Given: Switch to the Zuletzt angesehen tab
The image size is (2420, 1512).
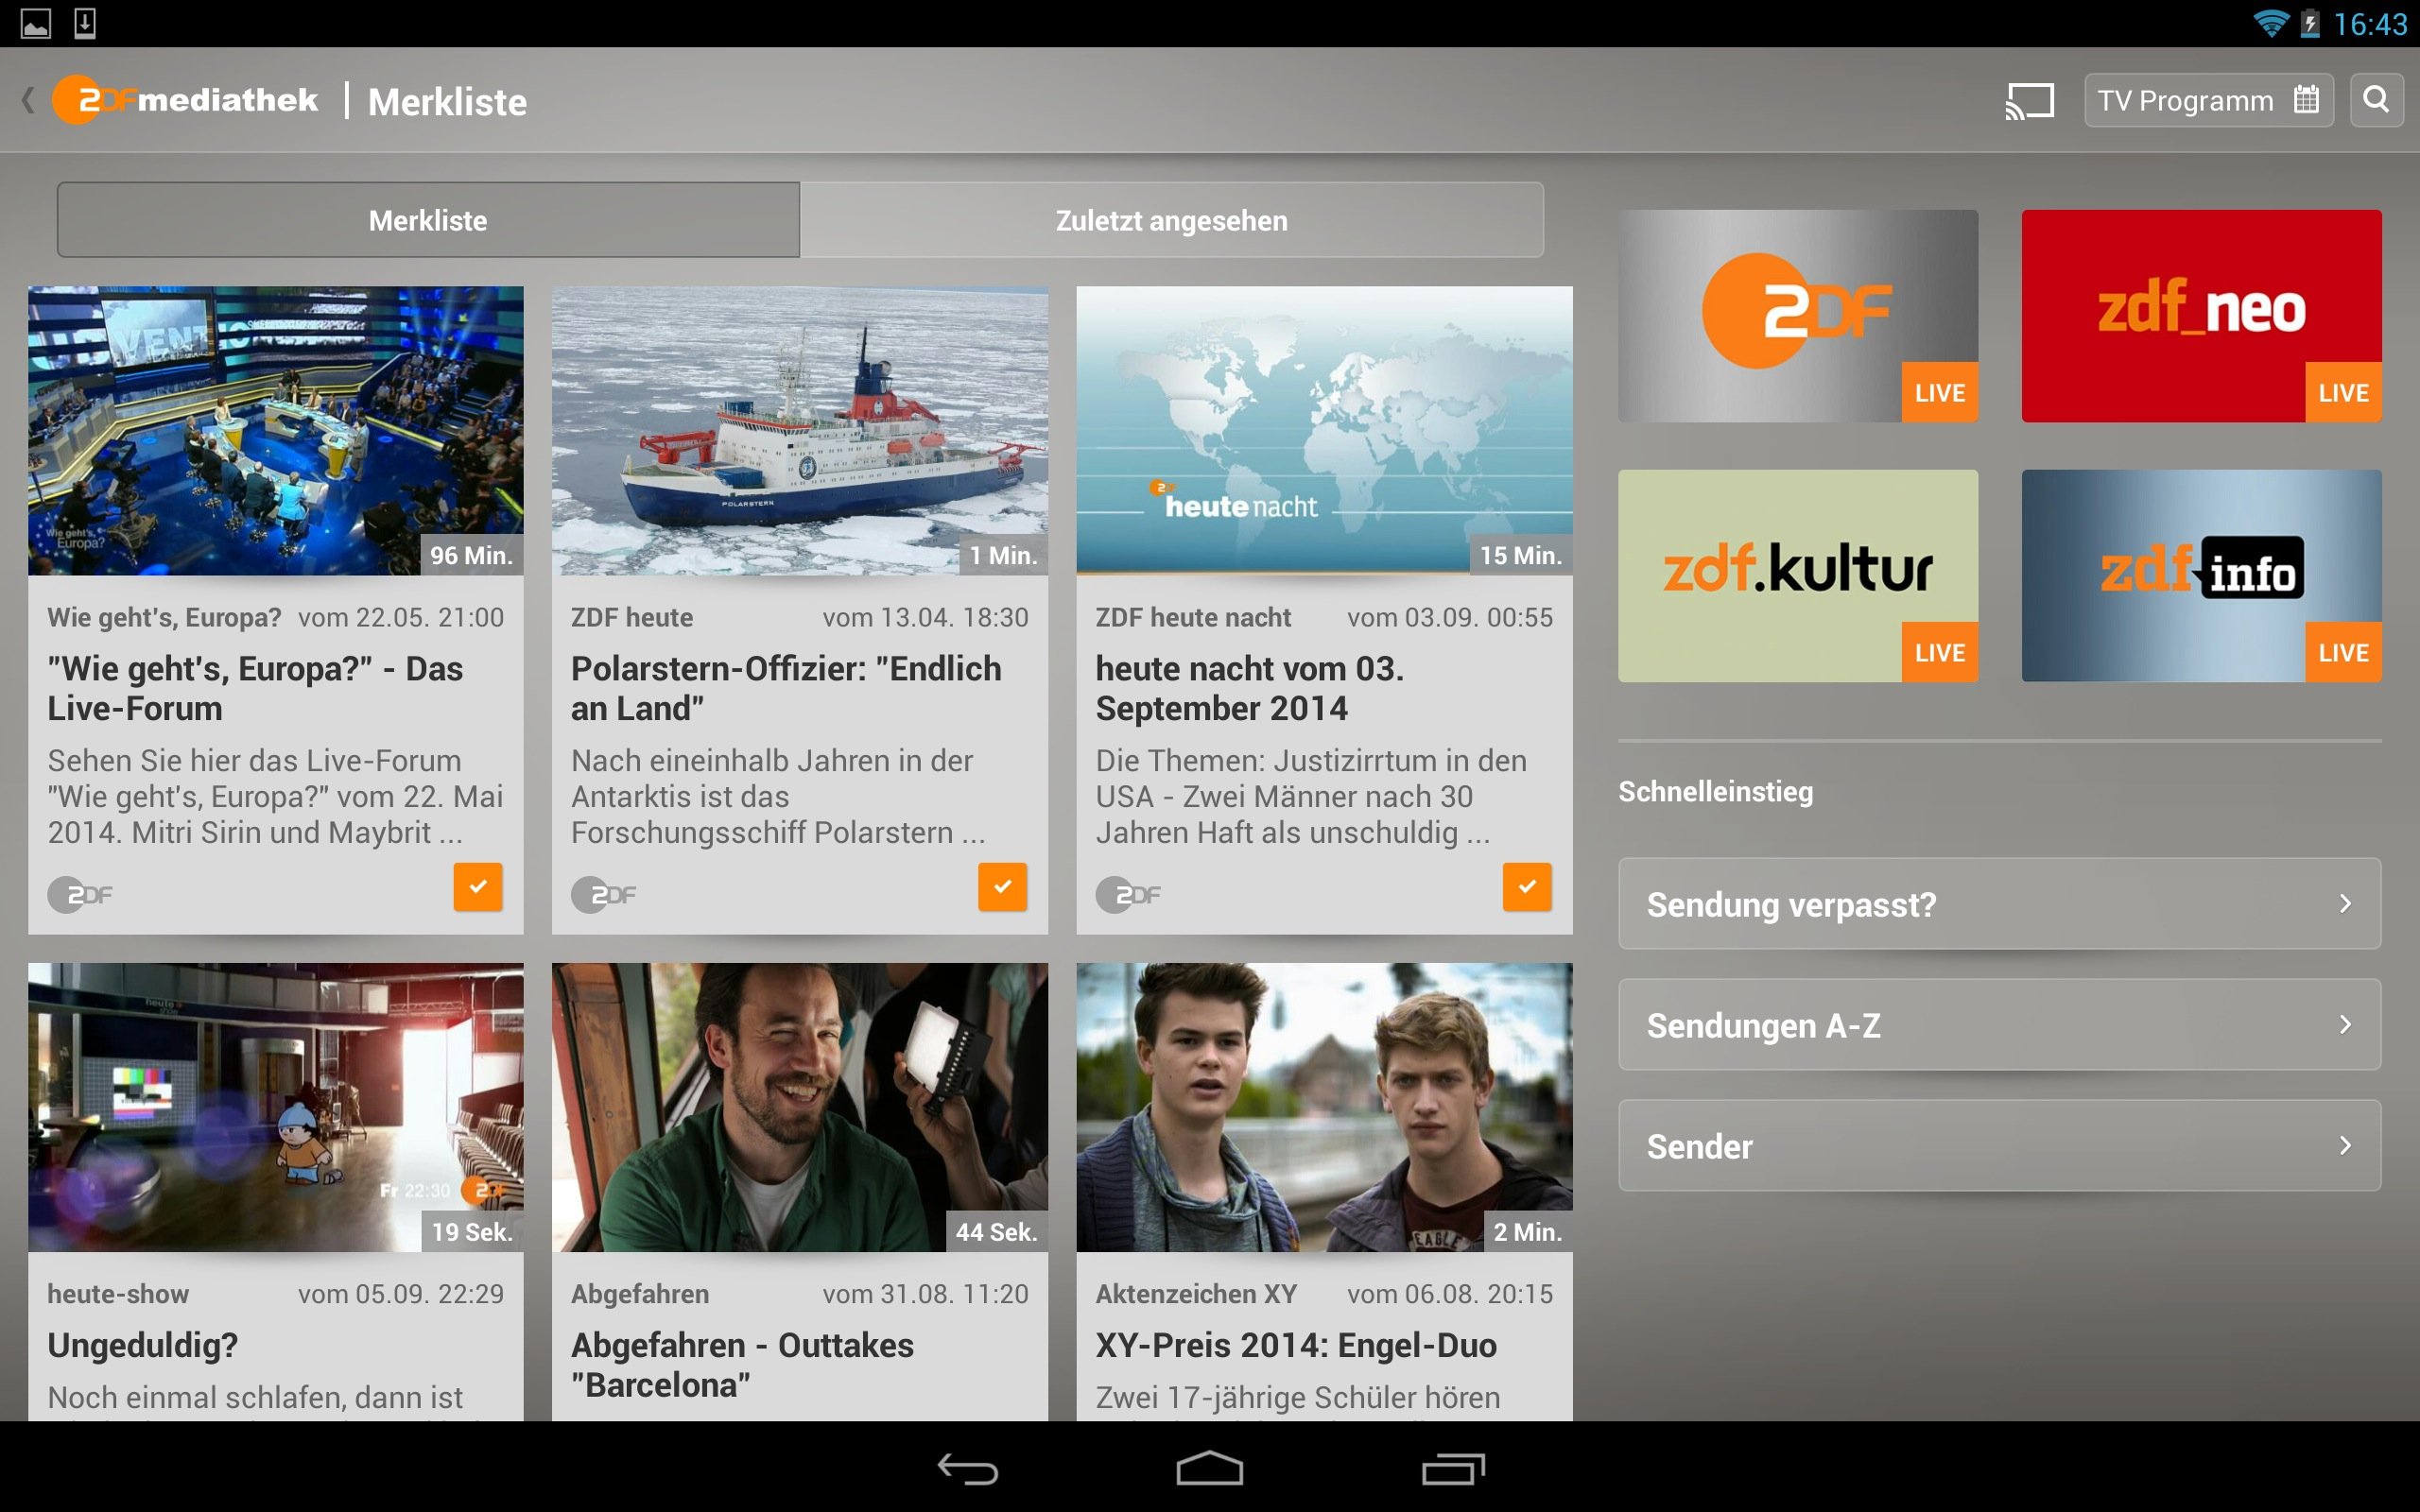Looking at the screenshot, I should point(1172,220).
